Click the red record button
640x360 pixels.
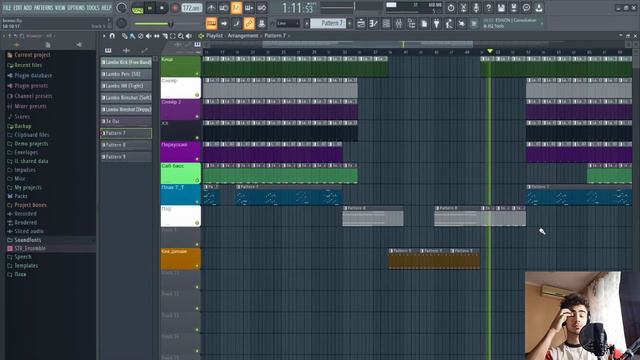[175, 8]
